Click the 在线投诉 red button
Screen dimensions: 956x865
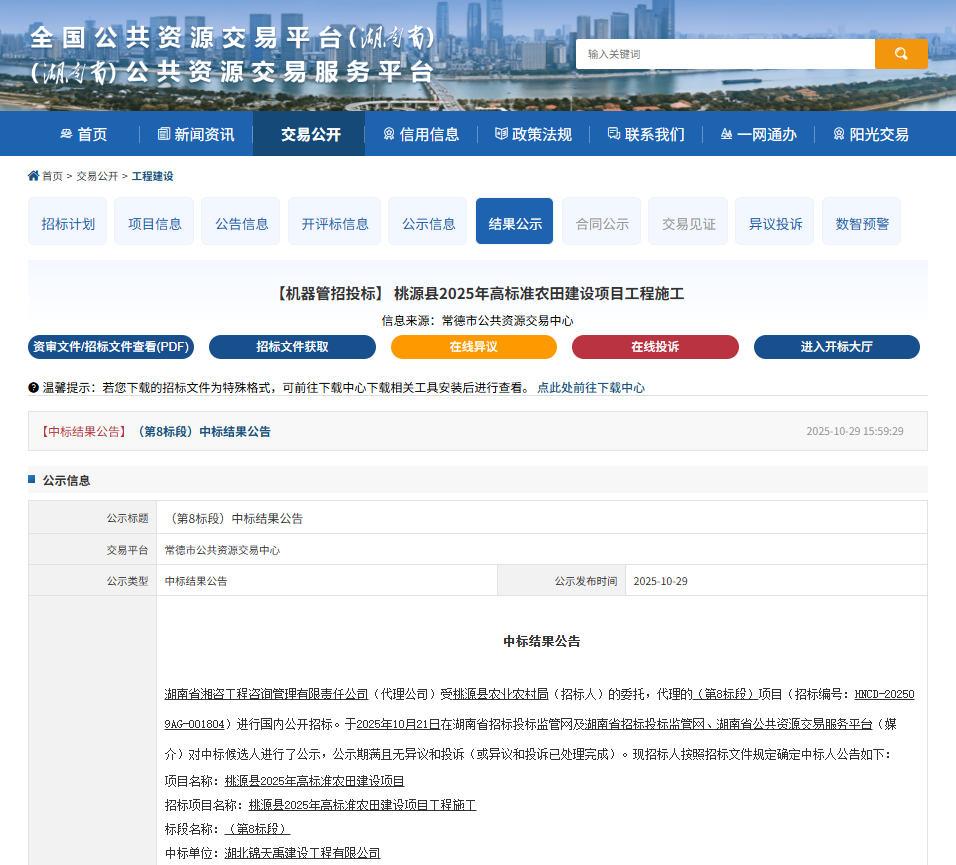point(655,347)
